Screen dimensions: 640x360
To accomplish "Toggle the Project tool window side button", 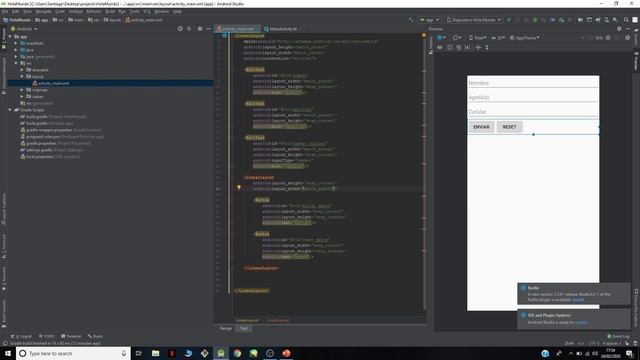I will [4, 38].
